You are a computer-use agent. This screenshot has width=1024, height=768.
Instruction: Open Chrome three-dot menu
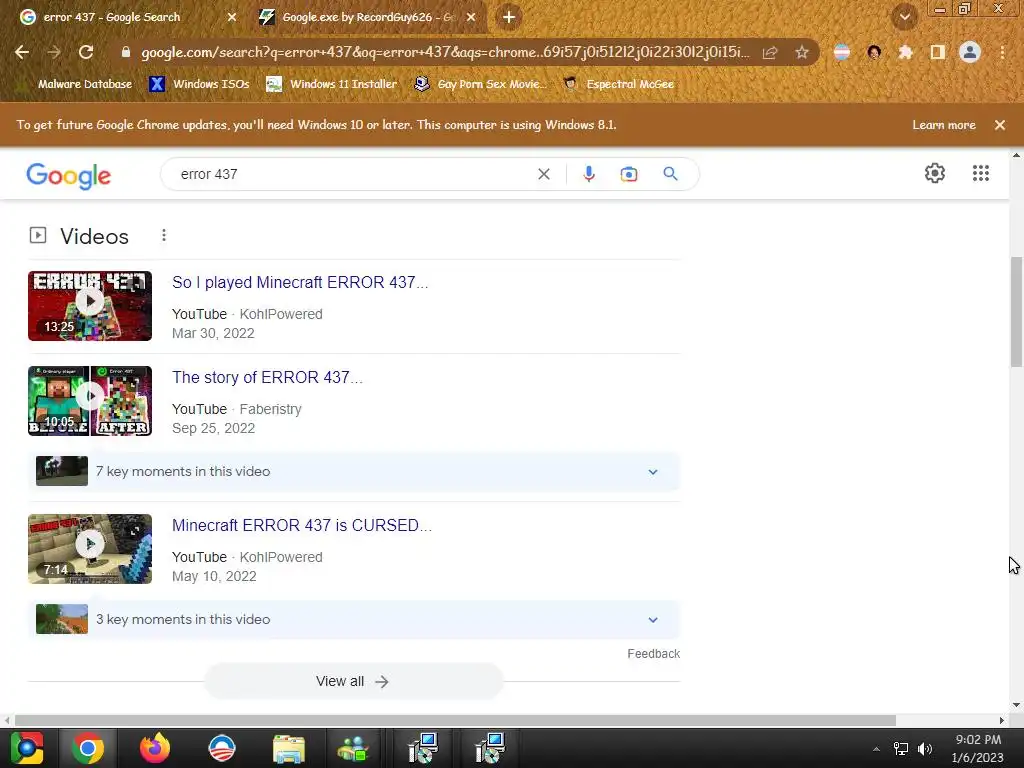(1002, 52)
